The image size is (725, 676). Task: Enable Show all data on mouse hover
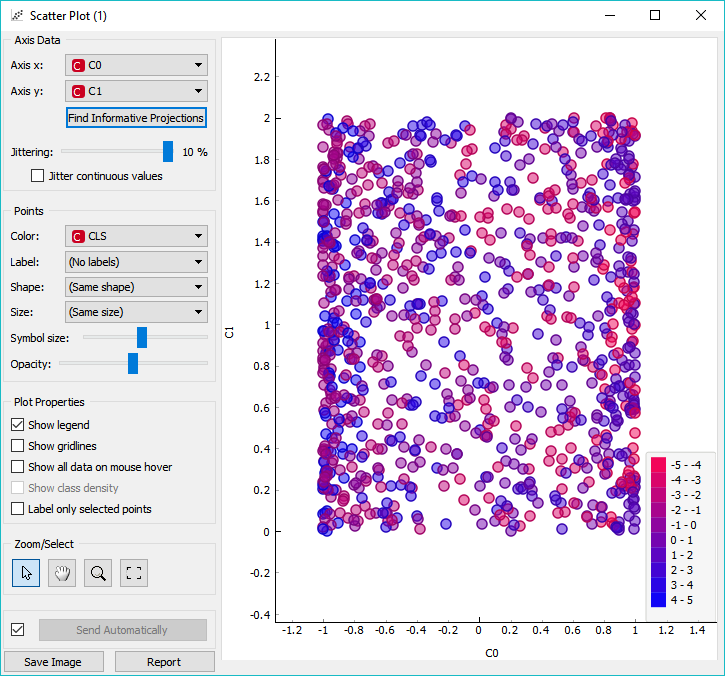point(18,467)
